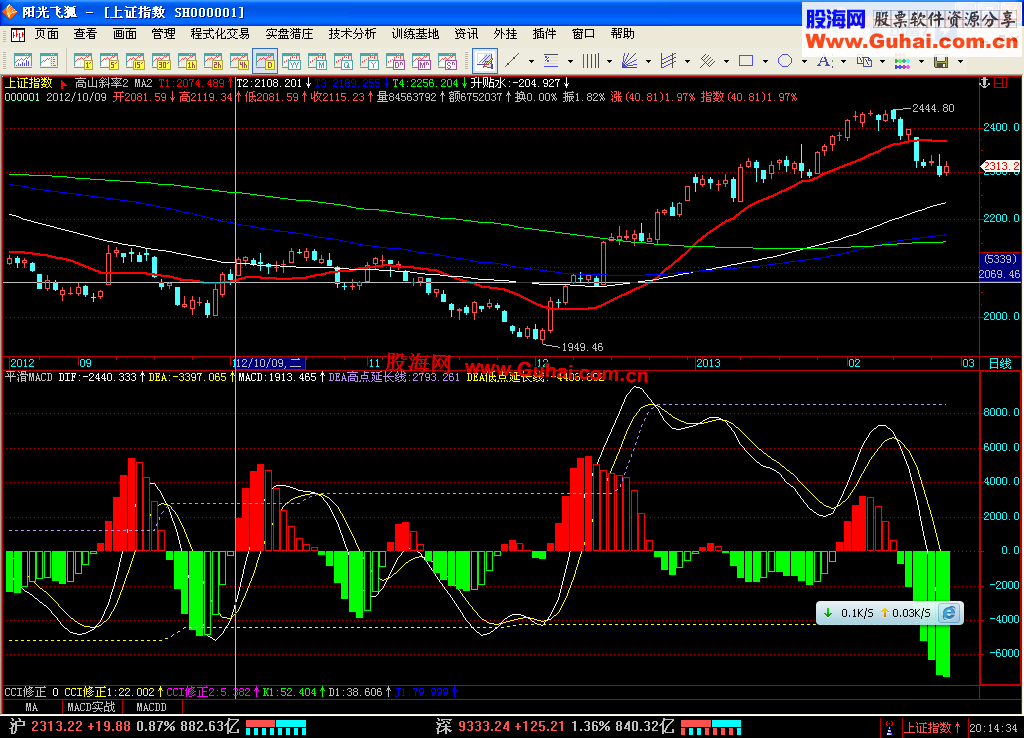Expand the text tool dropdown arrow
Viewport: 1024px width, 738px height.
pos(843,62)
